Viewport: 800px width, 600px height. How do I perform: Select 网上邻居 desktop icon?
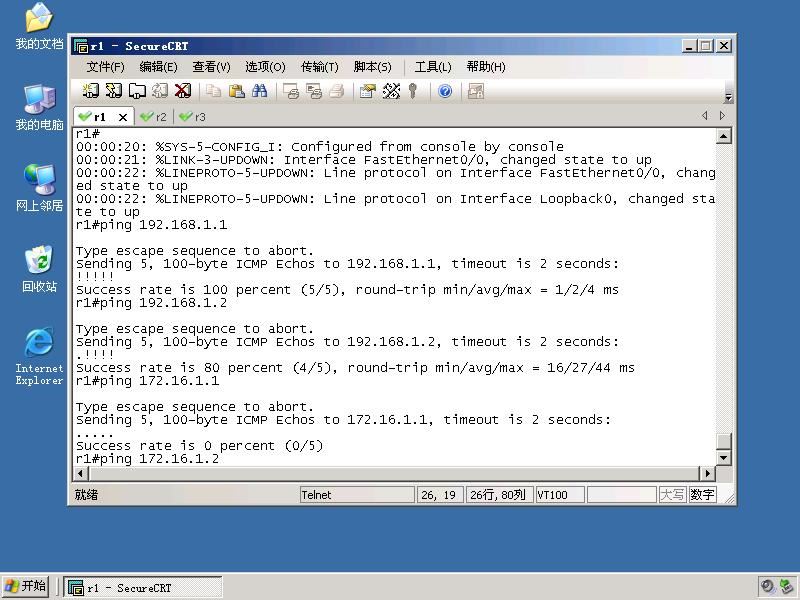39,188
